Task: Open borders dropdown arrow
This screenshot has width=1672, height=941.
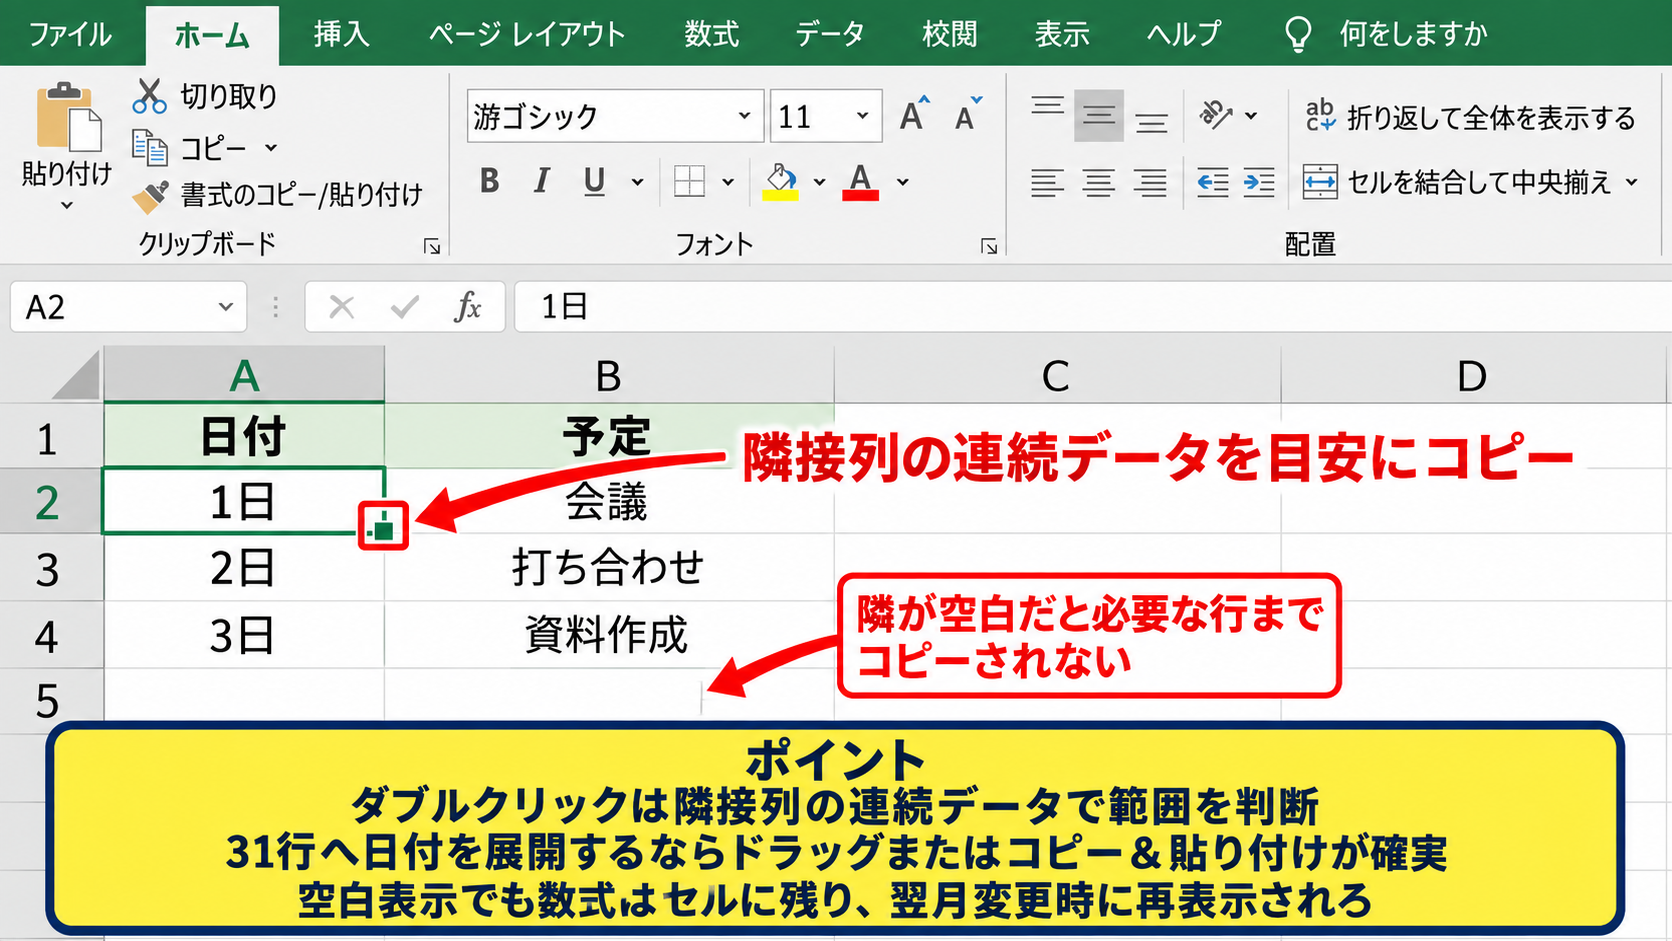Action: [728, 182]
